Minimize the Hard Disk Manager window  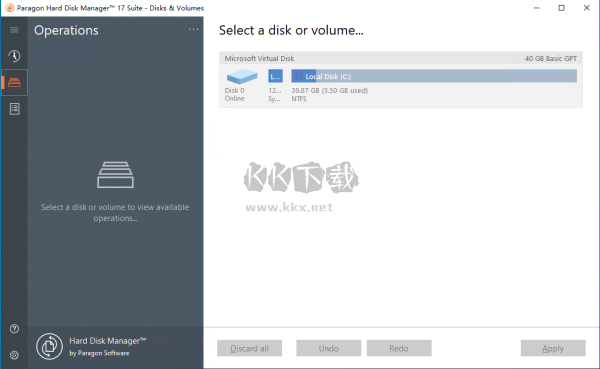click(x=537, y=8)
